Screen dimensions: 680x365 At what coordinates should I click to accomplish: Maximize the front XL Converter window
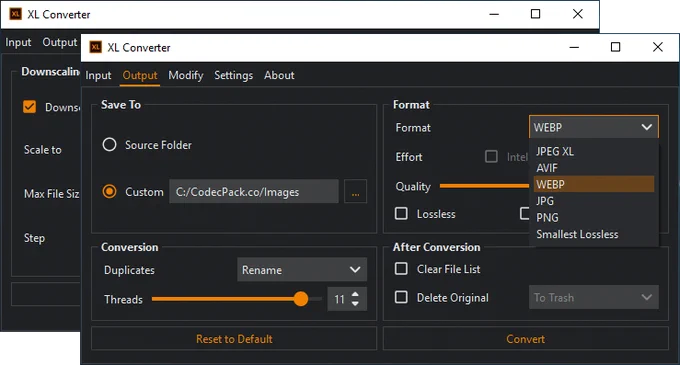(x=615, y=47)
